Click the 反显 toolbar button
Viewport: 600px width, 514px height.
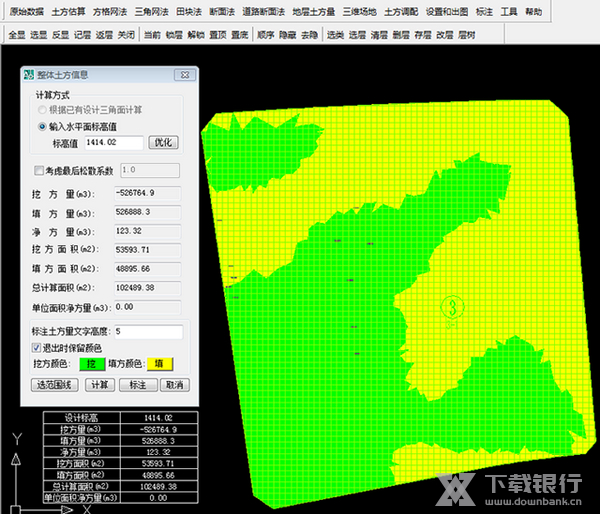pyautogui.click(x=60, y=34)
